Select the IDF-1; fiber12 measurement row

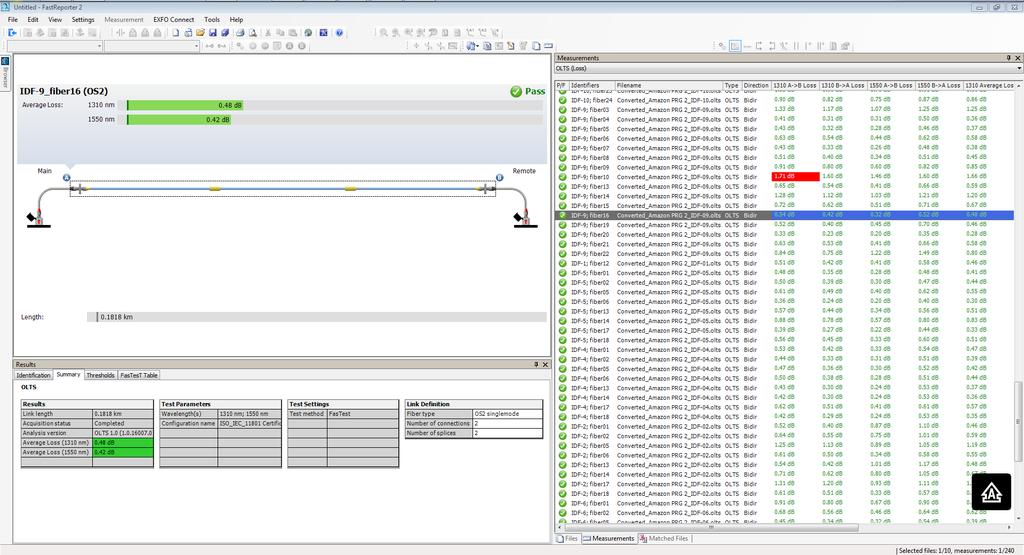click(x=784, y=263)
